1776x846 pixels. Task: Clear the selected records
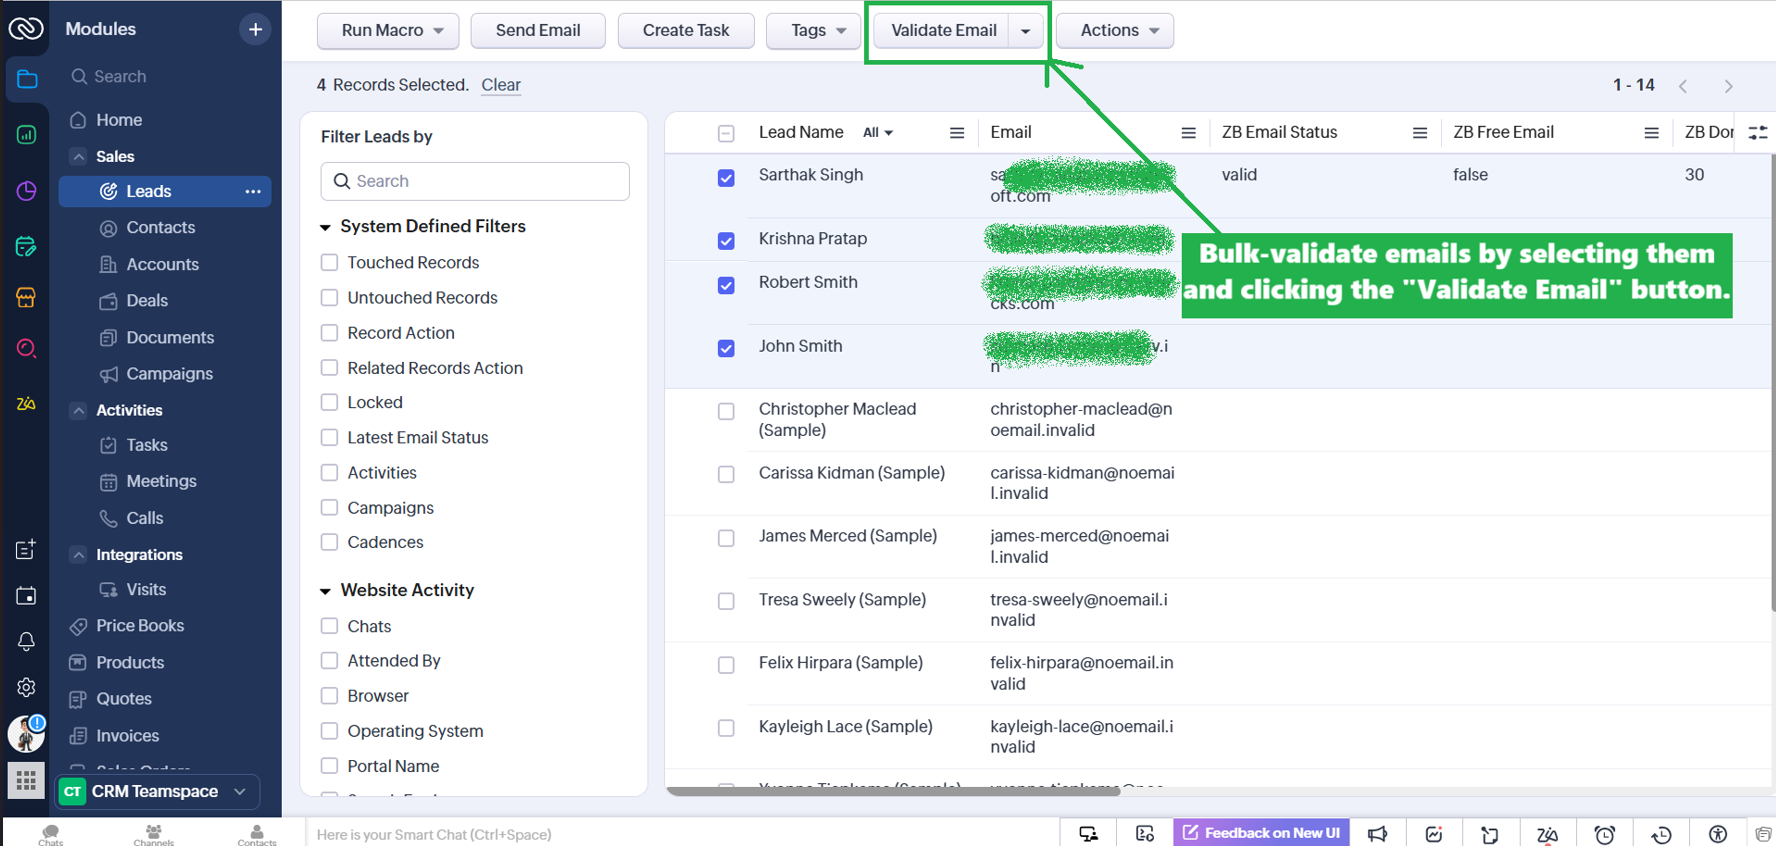500,85
